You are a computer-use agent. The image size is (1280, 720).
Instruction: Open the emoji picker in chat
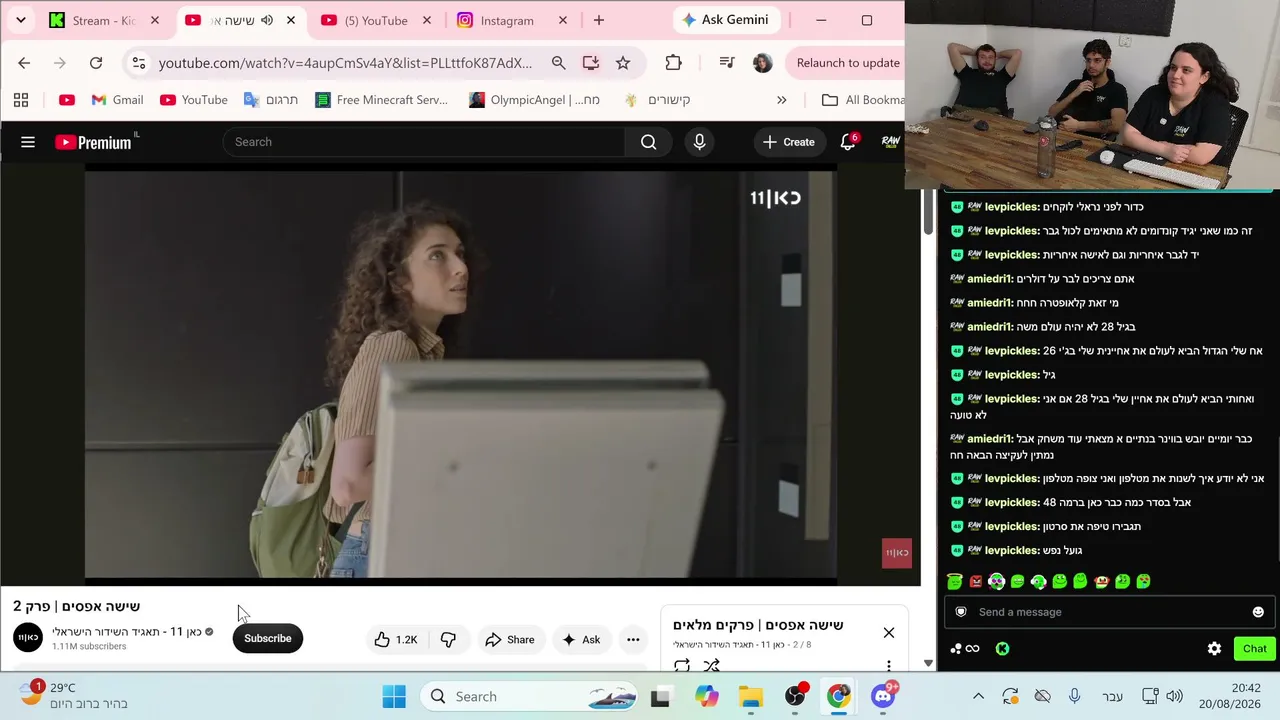click(x=1258, y=612)
